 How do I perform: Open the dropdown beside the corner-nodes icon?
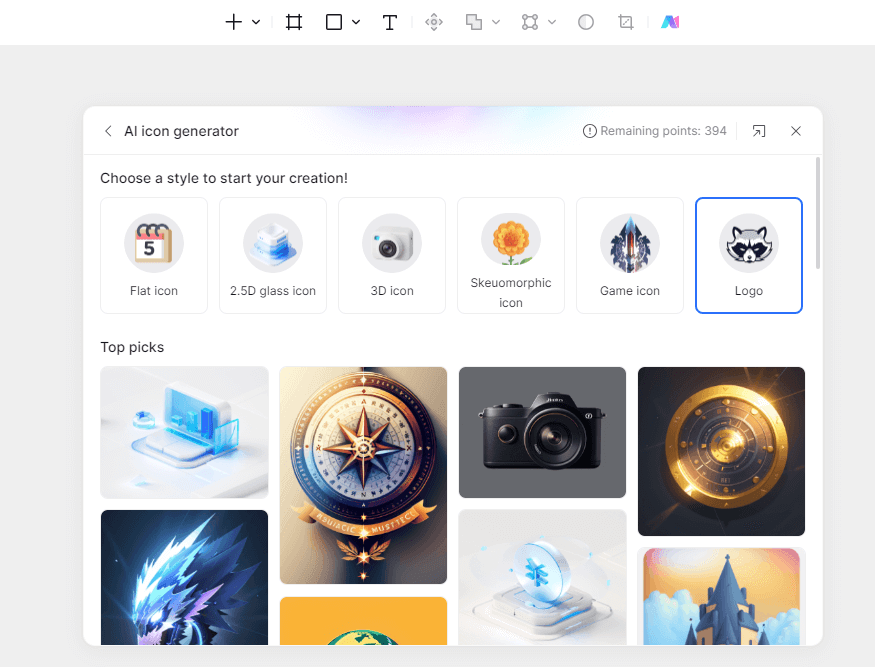point(552,22)
